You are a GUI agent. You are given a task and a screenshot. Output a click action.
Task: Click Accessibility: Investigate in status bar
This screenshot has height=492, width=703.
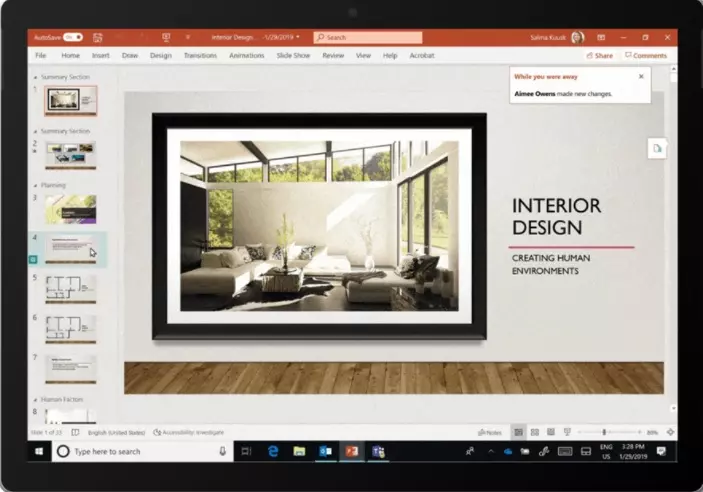[x=188, y=432]
